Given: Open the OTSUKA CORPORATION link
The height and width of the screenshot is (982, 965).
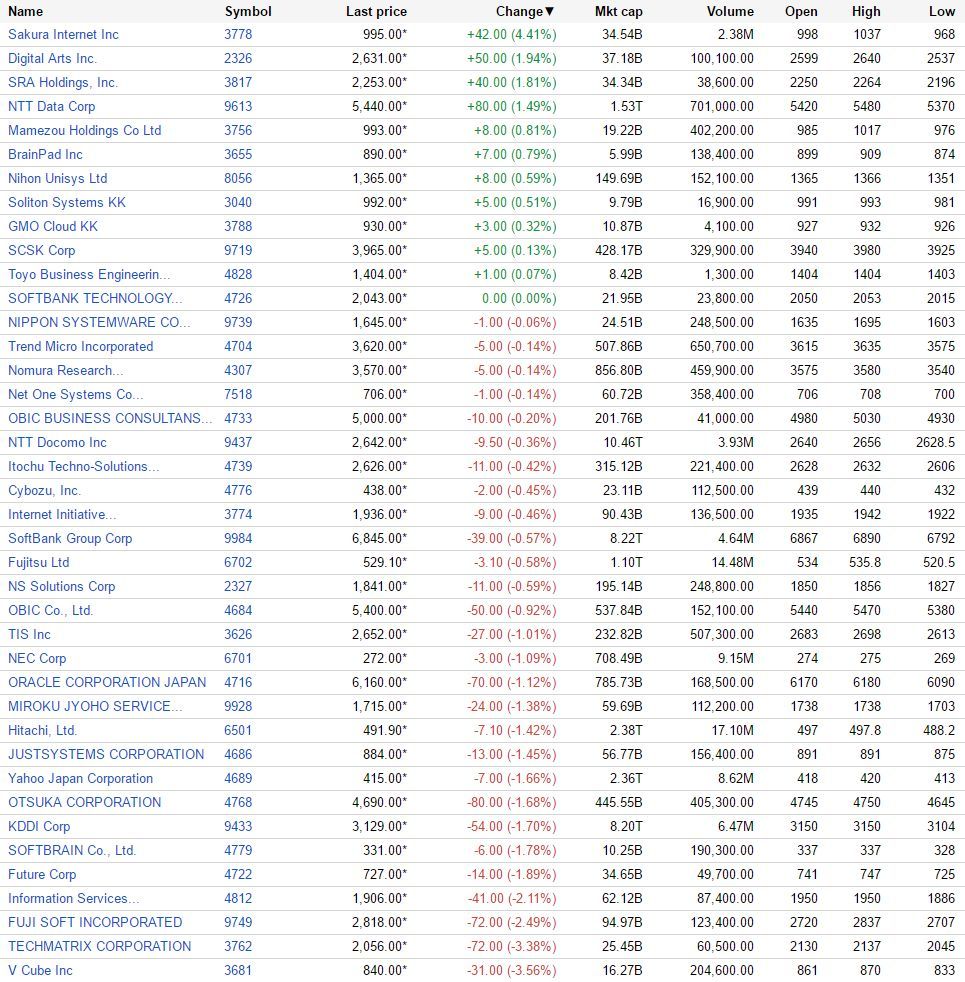Looking at the screenshot, I should pyautogui.click(x=85, y=802).
